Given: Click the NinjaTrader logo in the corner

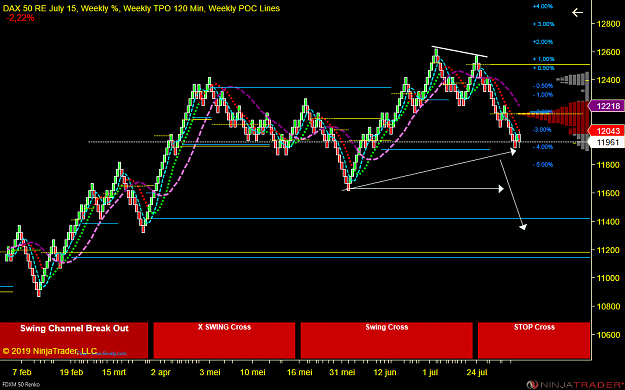Looking at the screenshot, I should pyautogui.click(x=575, y=385).
